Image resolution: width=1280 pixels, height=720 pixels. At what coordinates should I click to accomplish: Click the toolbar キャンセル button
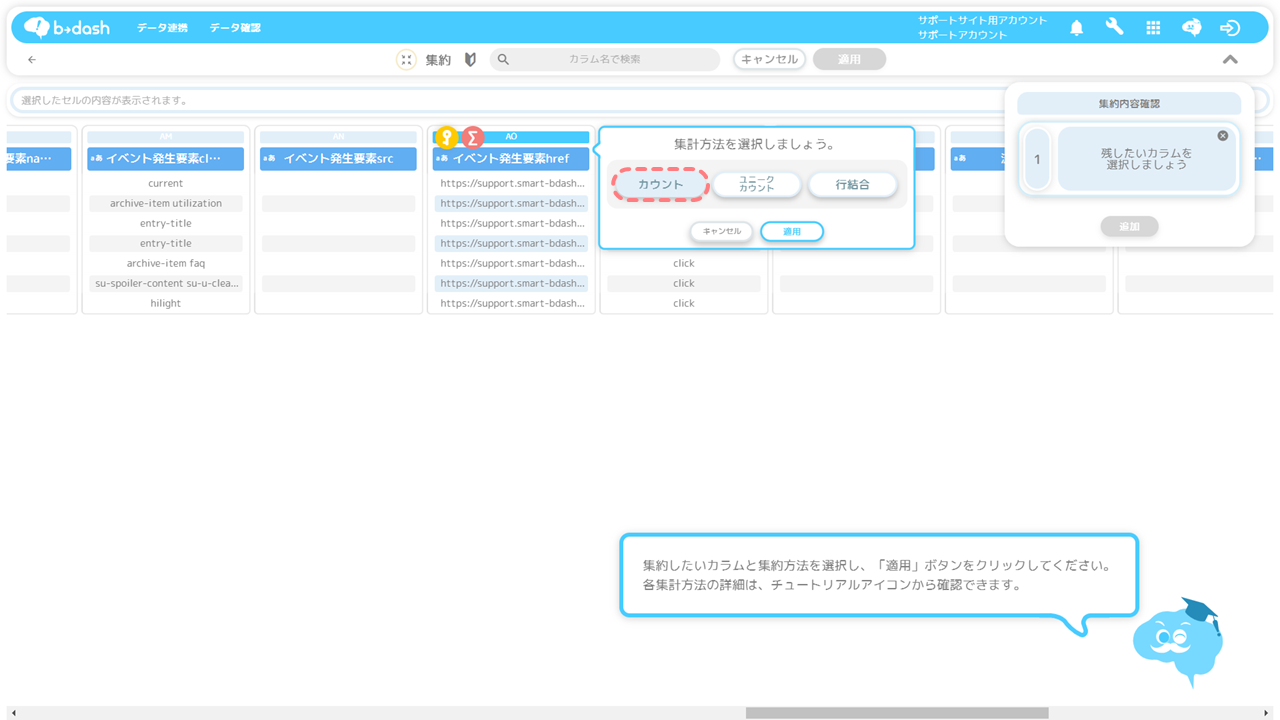tap(769, 59)
